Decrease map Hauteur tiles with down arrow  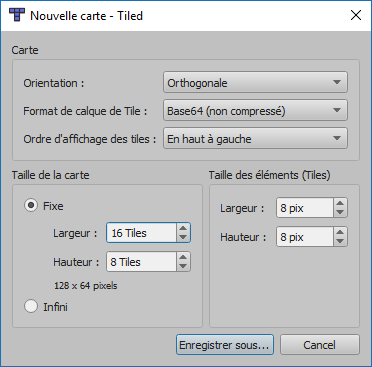183,266
